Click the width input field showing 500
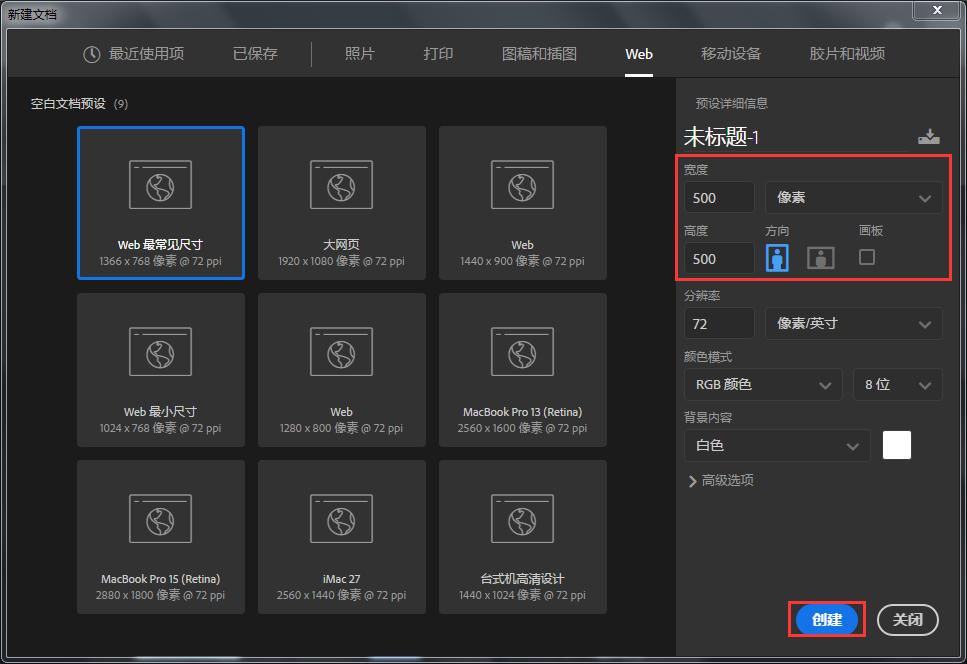 (717, 197)
